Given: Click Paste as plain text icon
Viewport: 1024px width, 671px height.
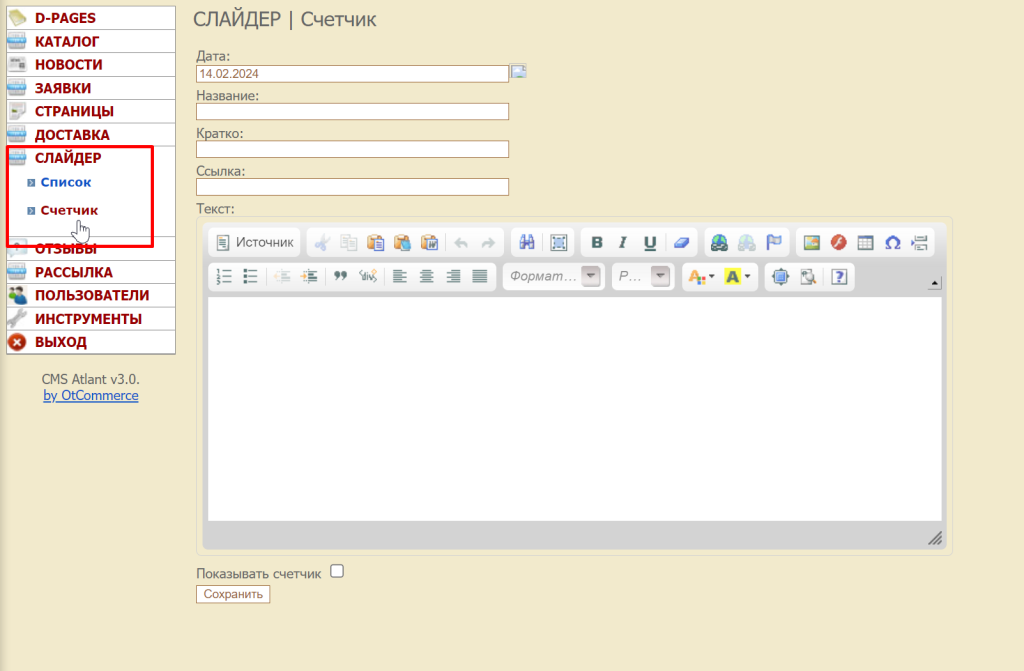Looking at the screenshot, I should click(402, 243).
